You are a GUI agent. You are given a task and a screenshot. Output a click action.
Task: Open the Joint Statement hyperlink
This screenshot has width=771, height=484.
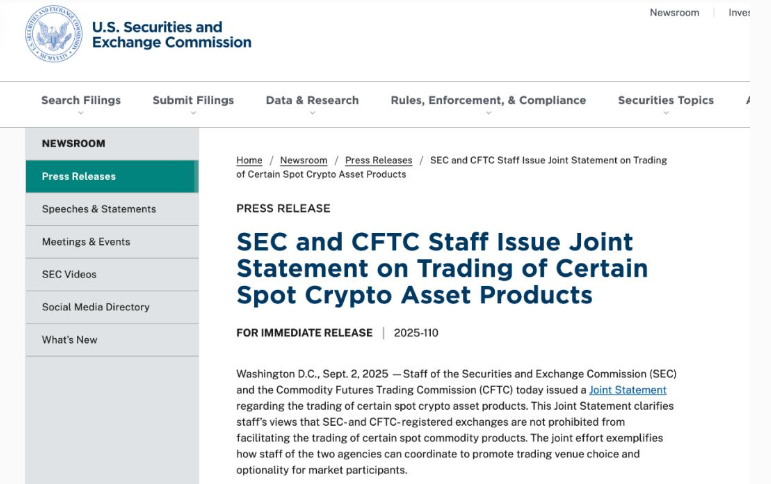click(627, 390)
